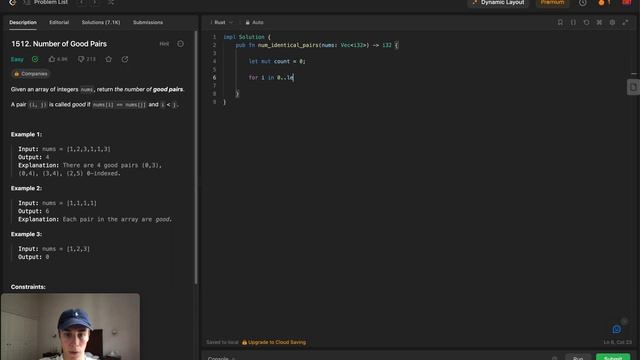Click the problem title 1512. Number of Good Pairs
The image size is (640, 360).
59,44
